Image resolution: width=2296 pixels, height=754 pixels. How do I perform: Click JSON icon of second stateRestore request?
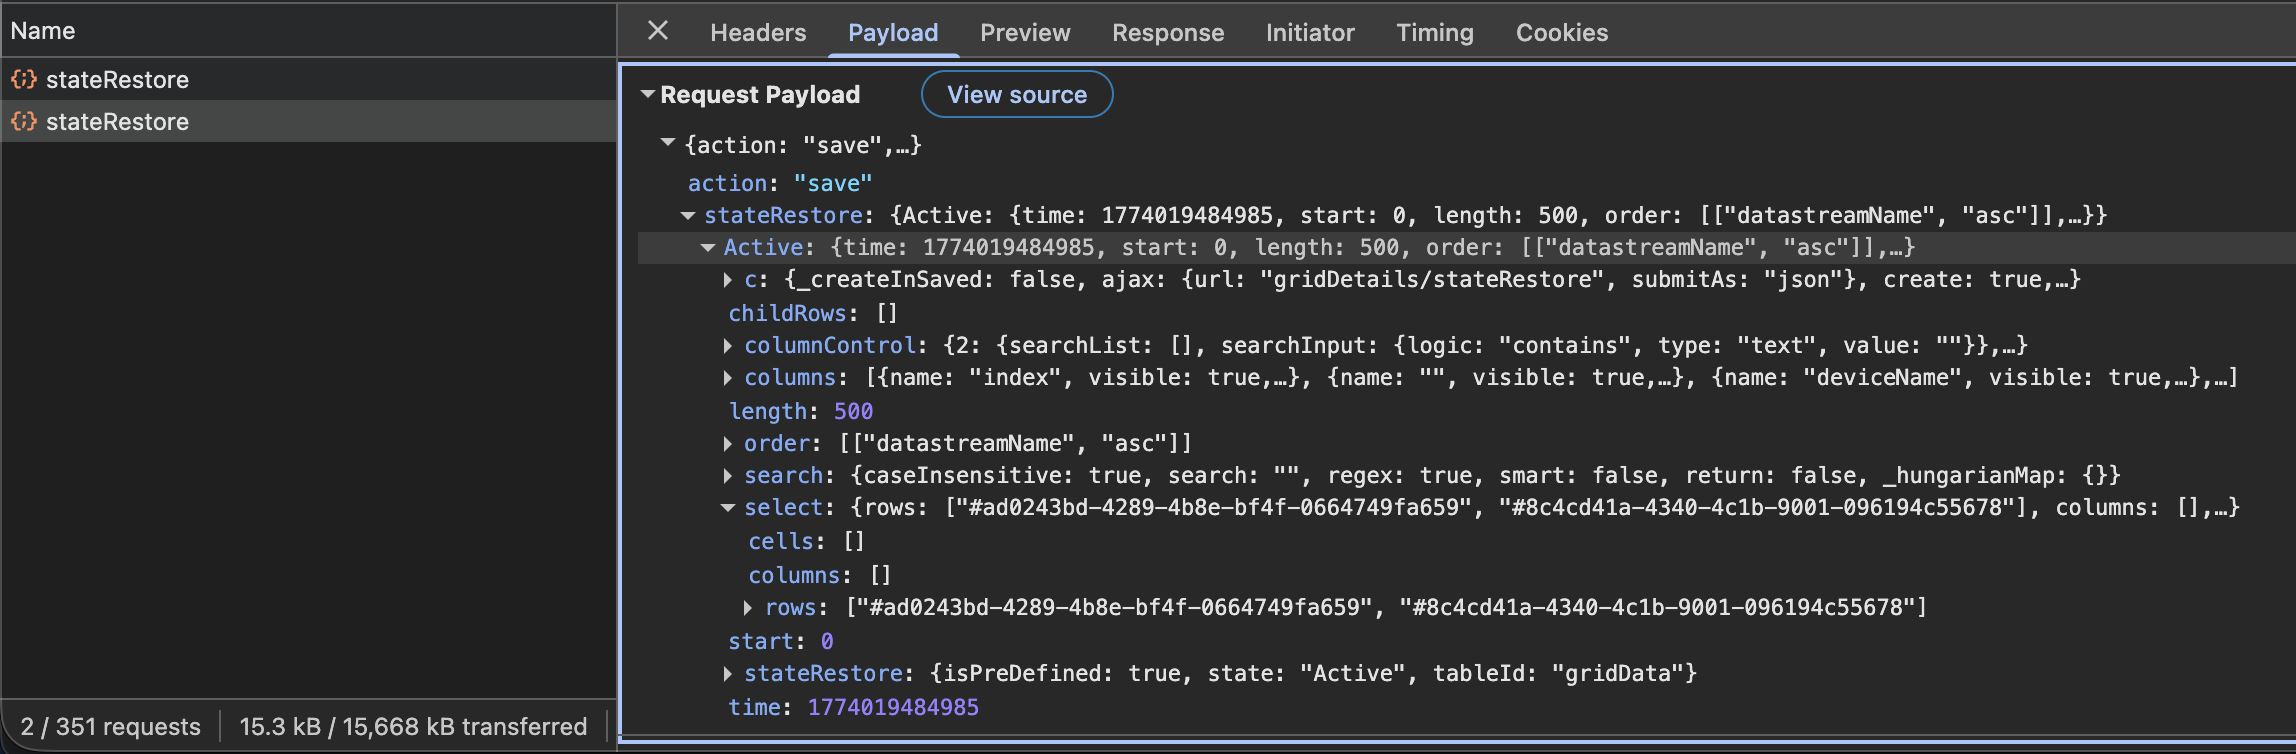point(24,121)
